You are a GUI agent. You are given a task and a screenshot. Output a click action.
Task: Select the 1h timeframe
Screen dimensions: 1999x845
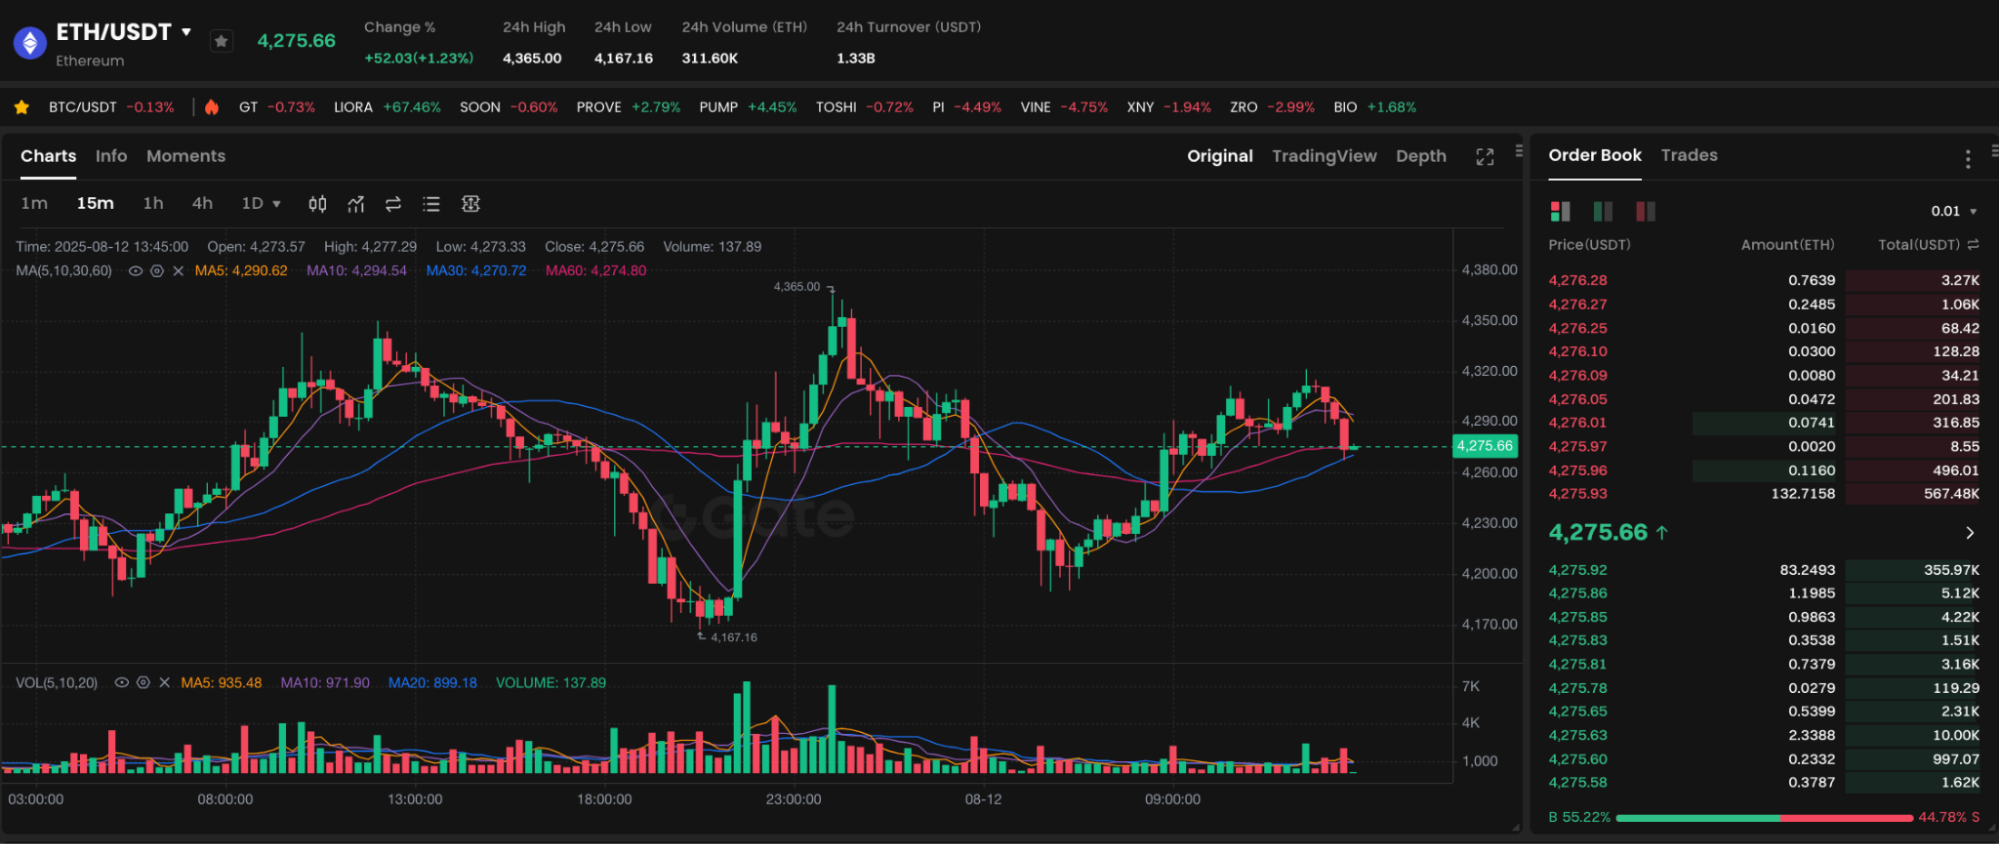pyautogui.click(x=153, y=204)
